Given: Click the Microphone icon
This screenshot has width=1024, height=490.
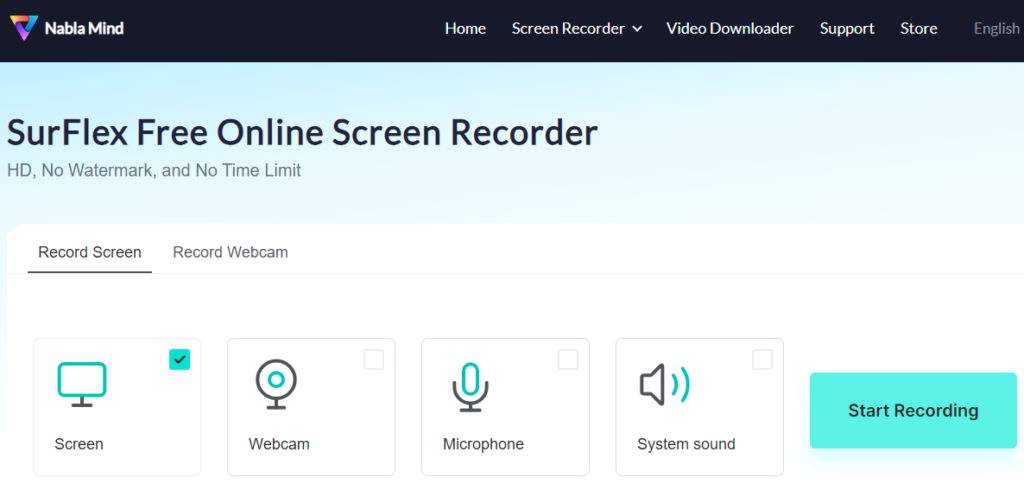Looking at the screenshot, I should [469, 385].
